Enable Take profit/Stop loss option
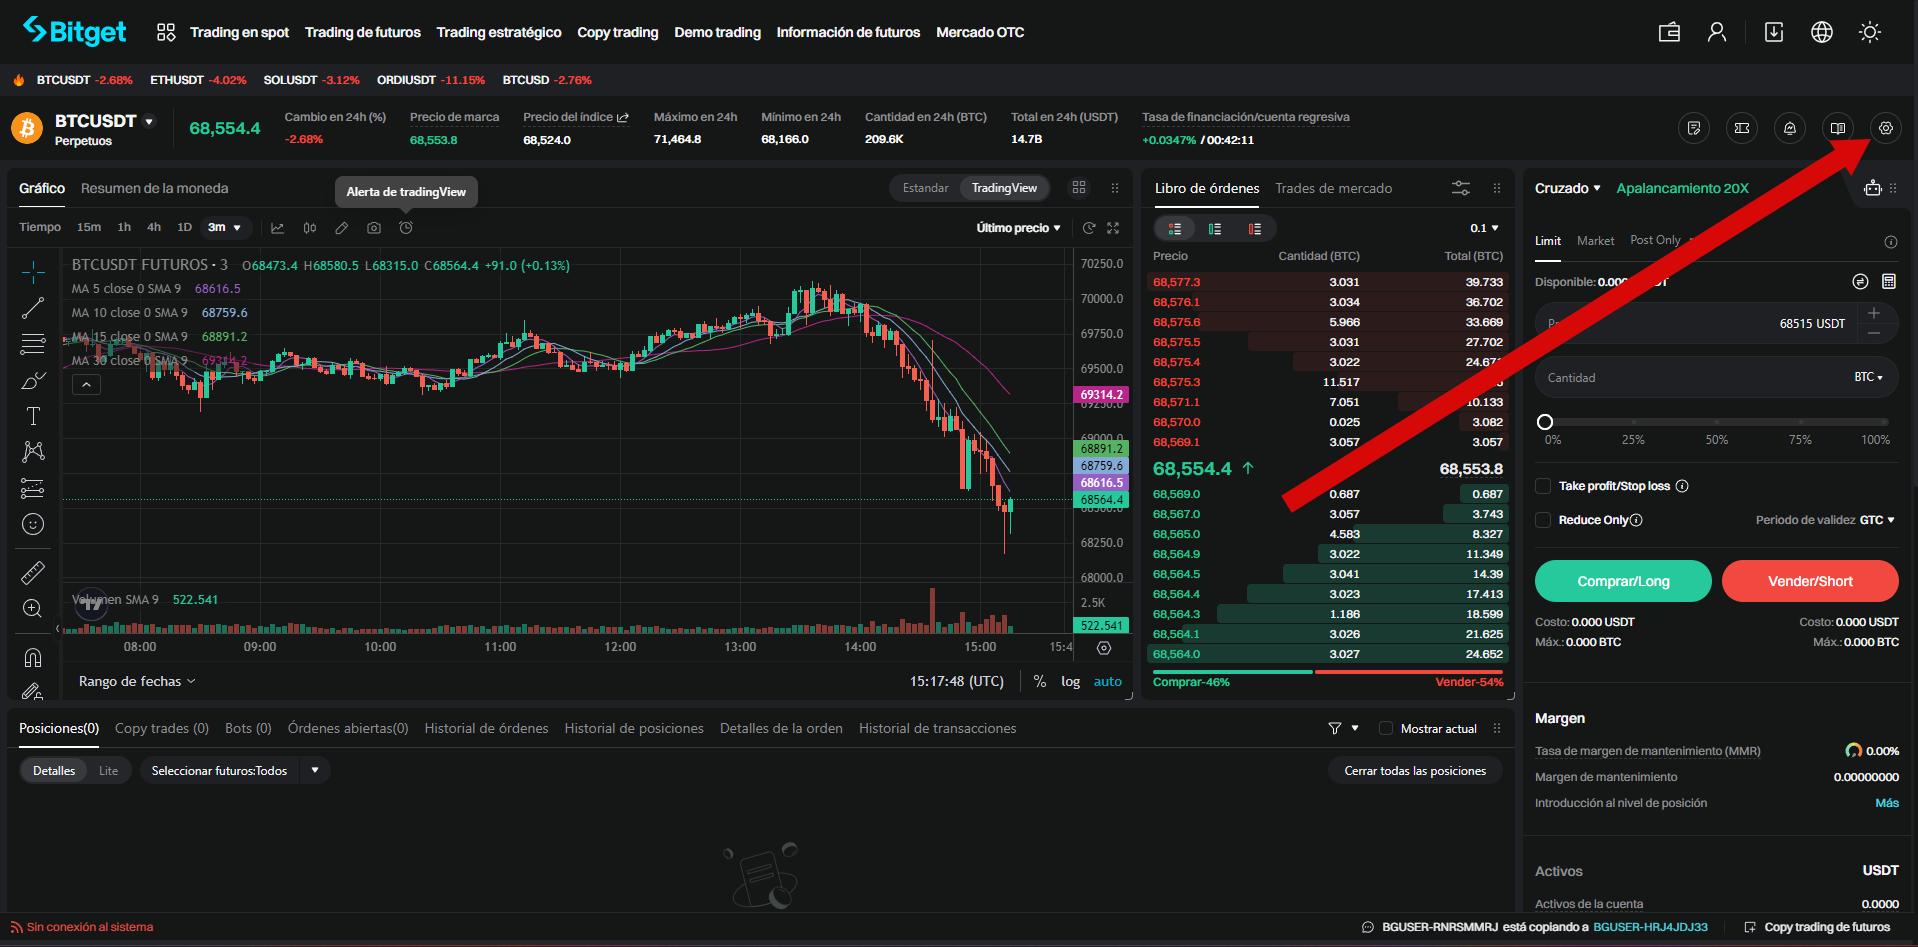 (1543, 486)
